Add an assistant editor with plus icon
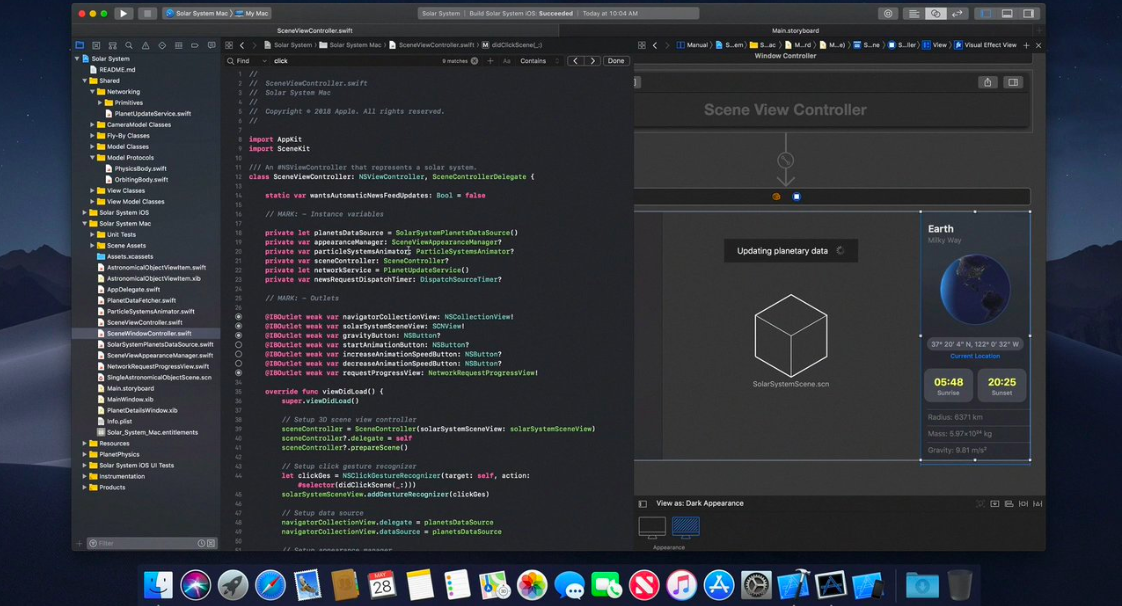This screenshot has height=606, width=1122. (x=1026, y=45)
